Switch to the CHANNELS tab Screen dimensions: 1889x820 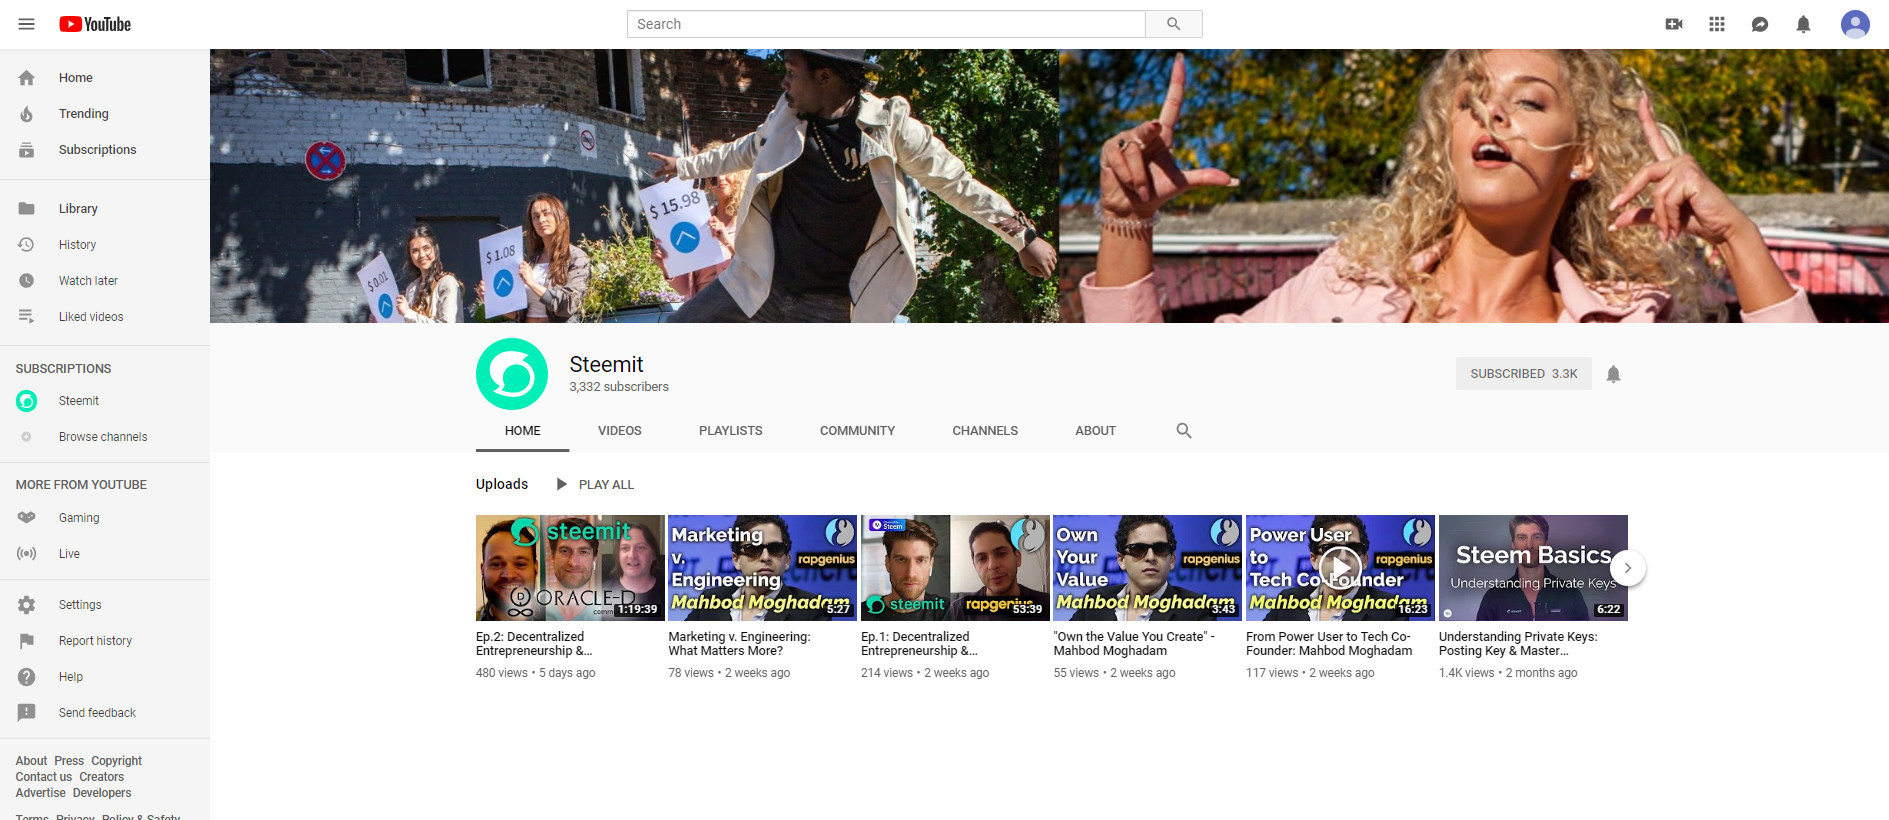click(x=985, y=431)
